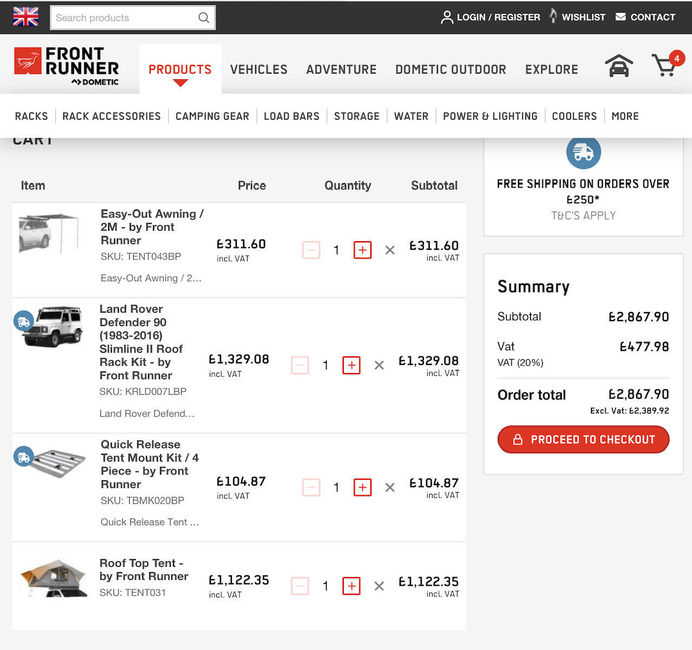The height and width of the screenshot is (650, 692).
Task: Open the More category dropdown
Action: pyautogui.click(x=625, y=116)
